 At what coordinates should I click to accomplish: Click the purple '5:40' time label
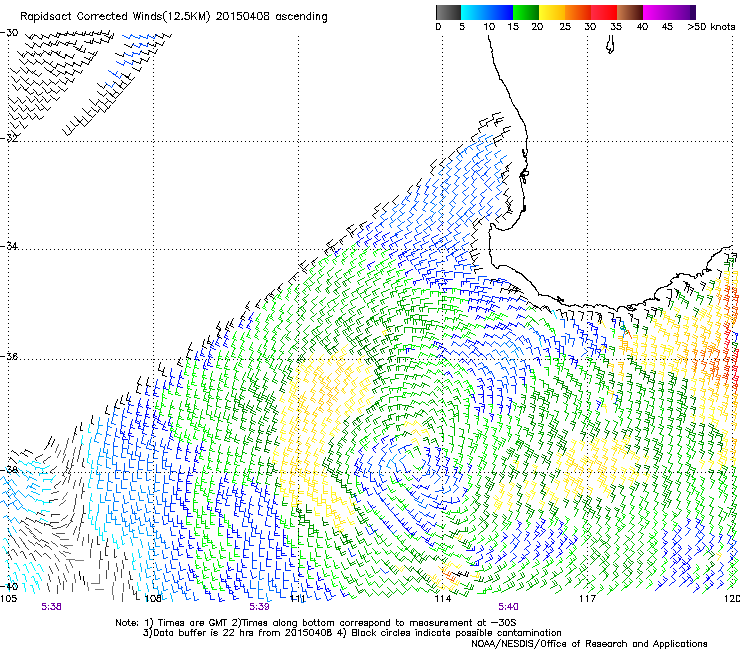[x=508, y=607]
